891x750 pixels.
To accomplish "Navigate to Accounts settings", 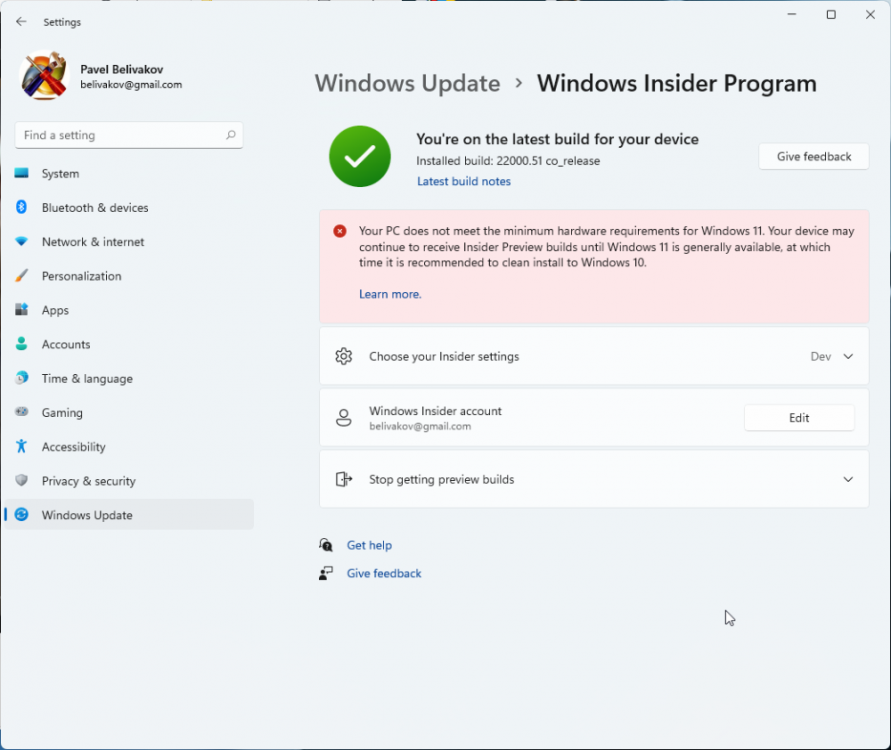I will point(129,344).
